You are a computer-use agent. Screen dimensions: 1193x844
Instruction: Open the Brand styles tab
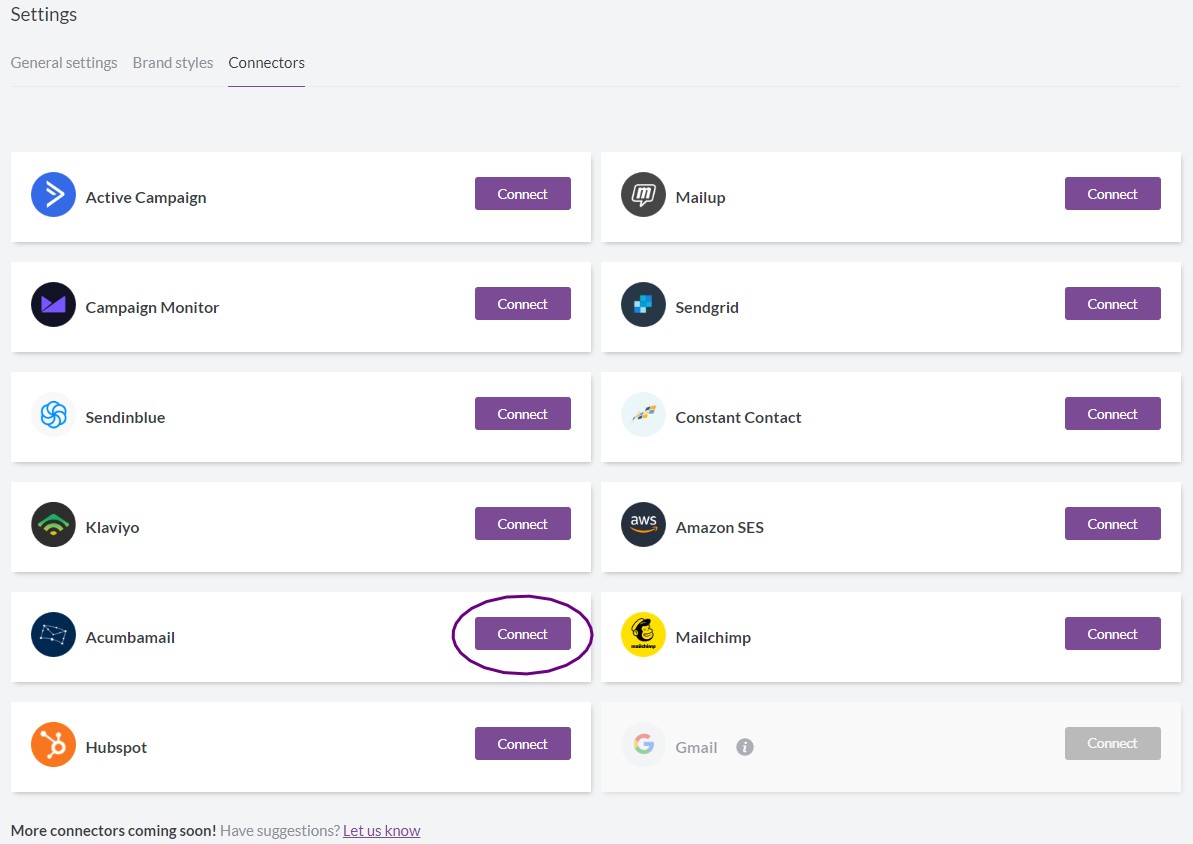click(173, 62)
